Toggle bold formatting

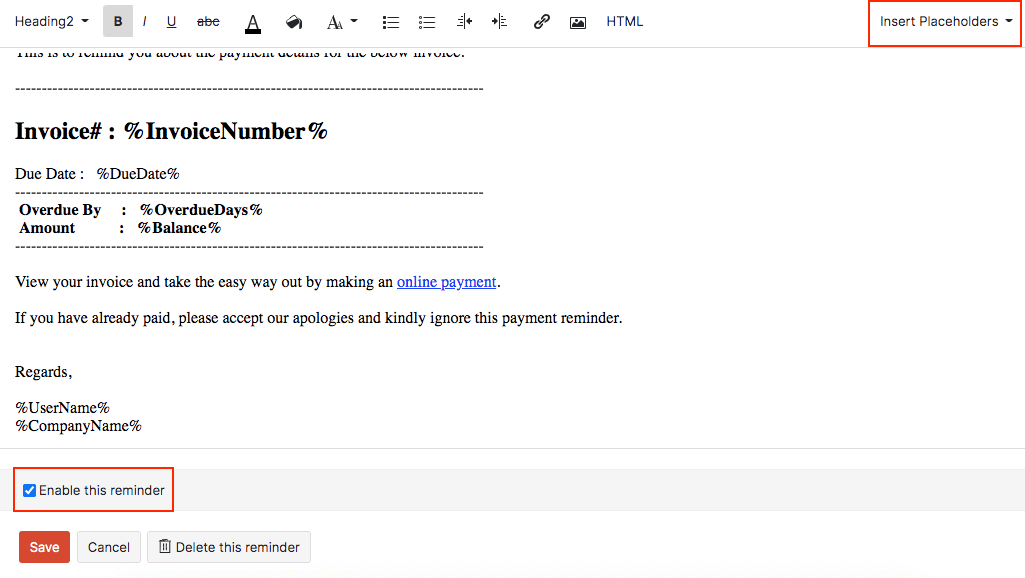point(118,21)
